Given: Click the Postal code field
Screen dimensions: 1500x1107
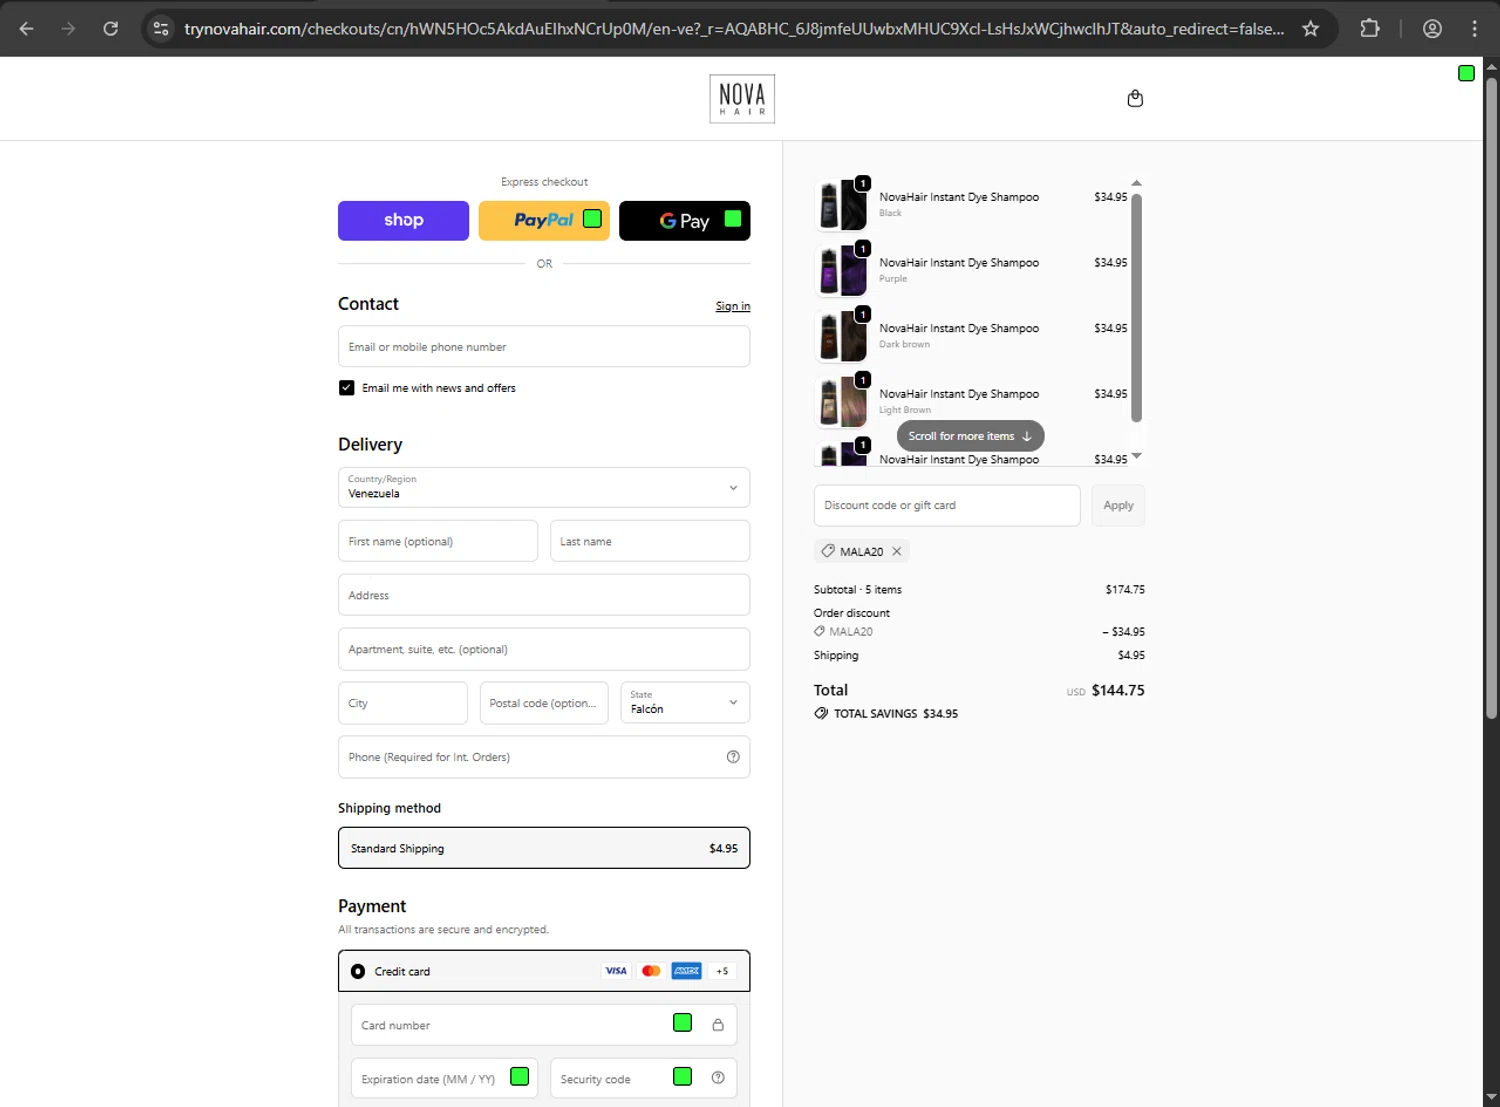Looking at the screenshot, I should pyautogui.click(x=544, y=703).
